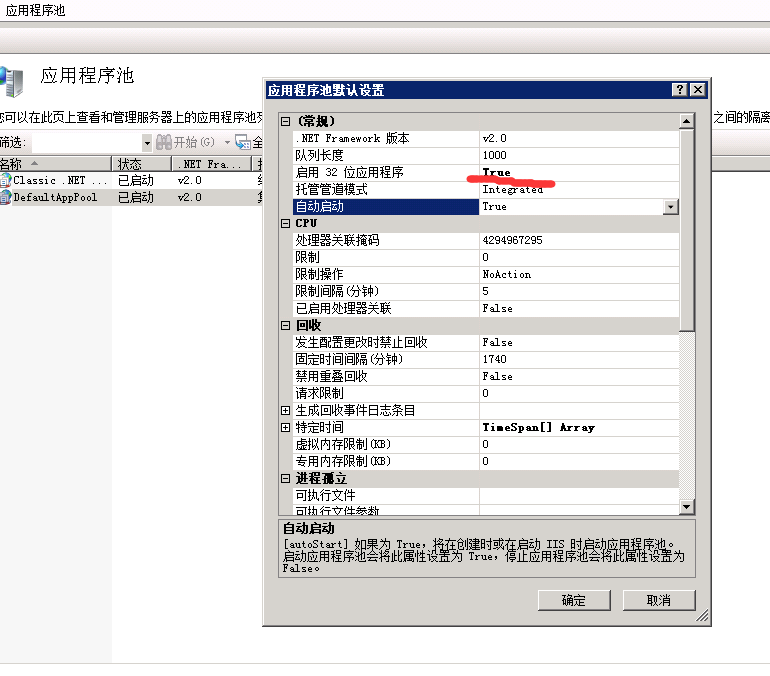Screen dimensions: 770x676
Task: Click the show-all icon beside 开始
Action: point(243,143)
